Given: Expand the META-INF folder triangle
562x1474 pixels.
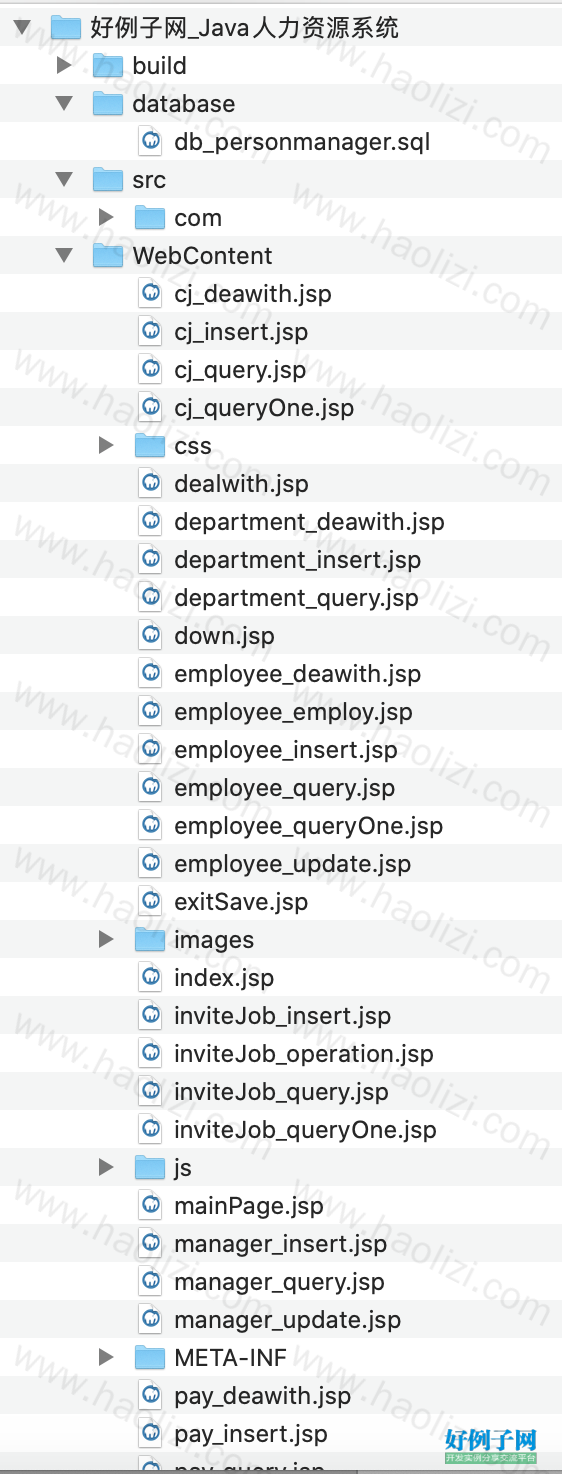Looking at the screenshot, I should 107,1358.
